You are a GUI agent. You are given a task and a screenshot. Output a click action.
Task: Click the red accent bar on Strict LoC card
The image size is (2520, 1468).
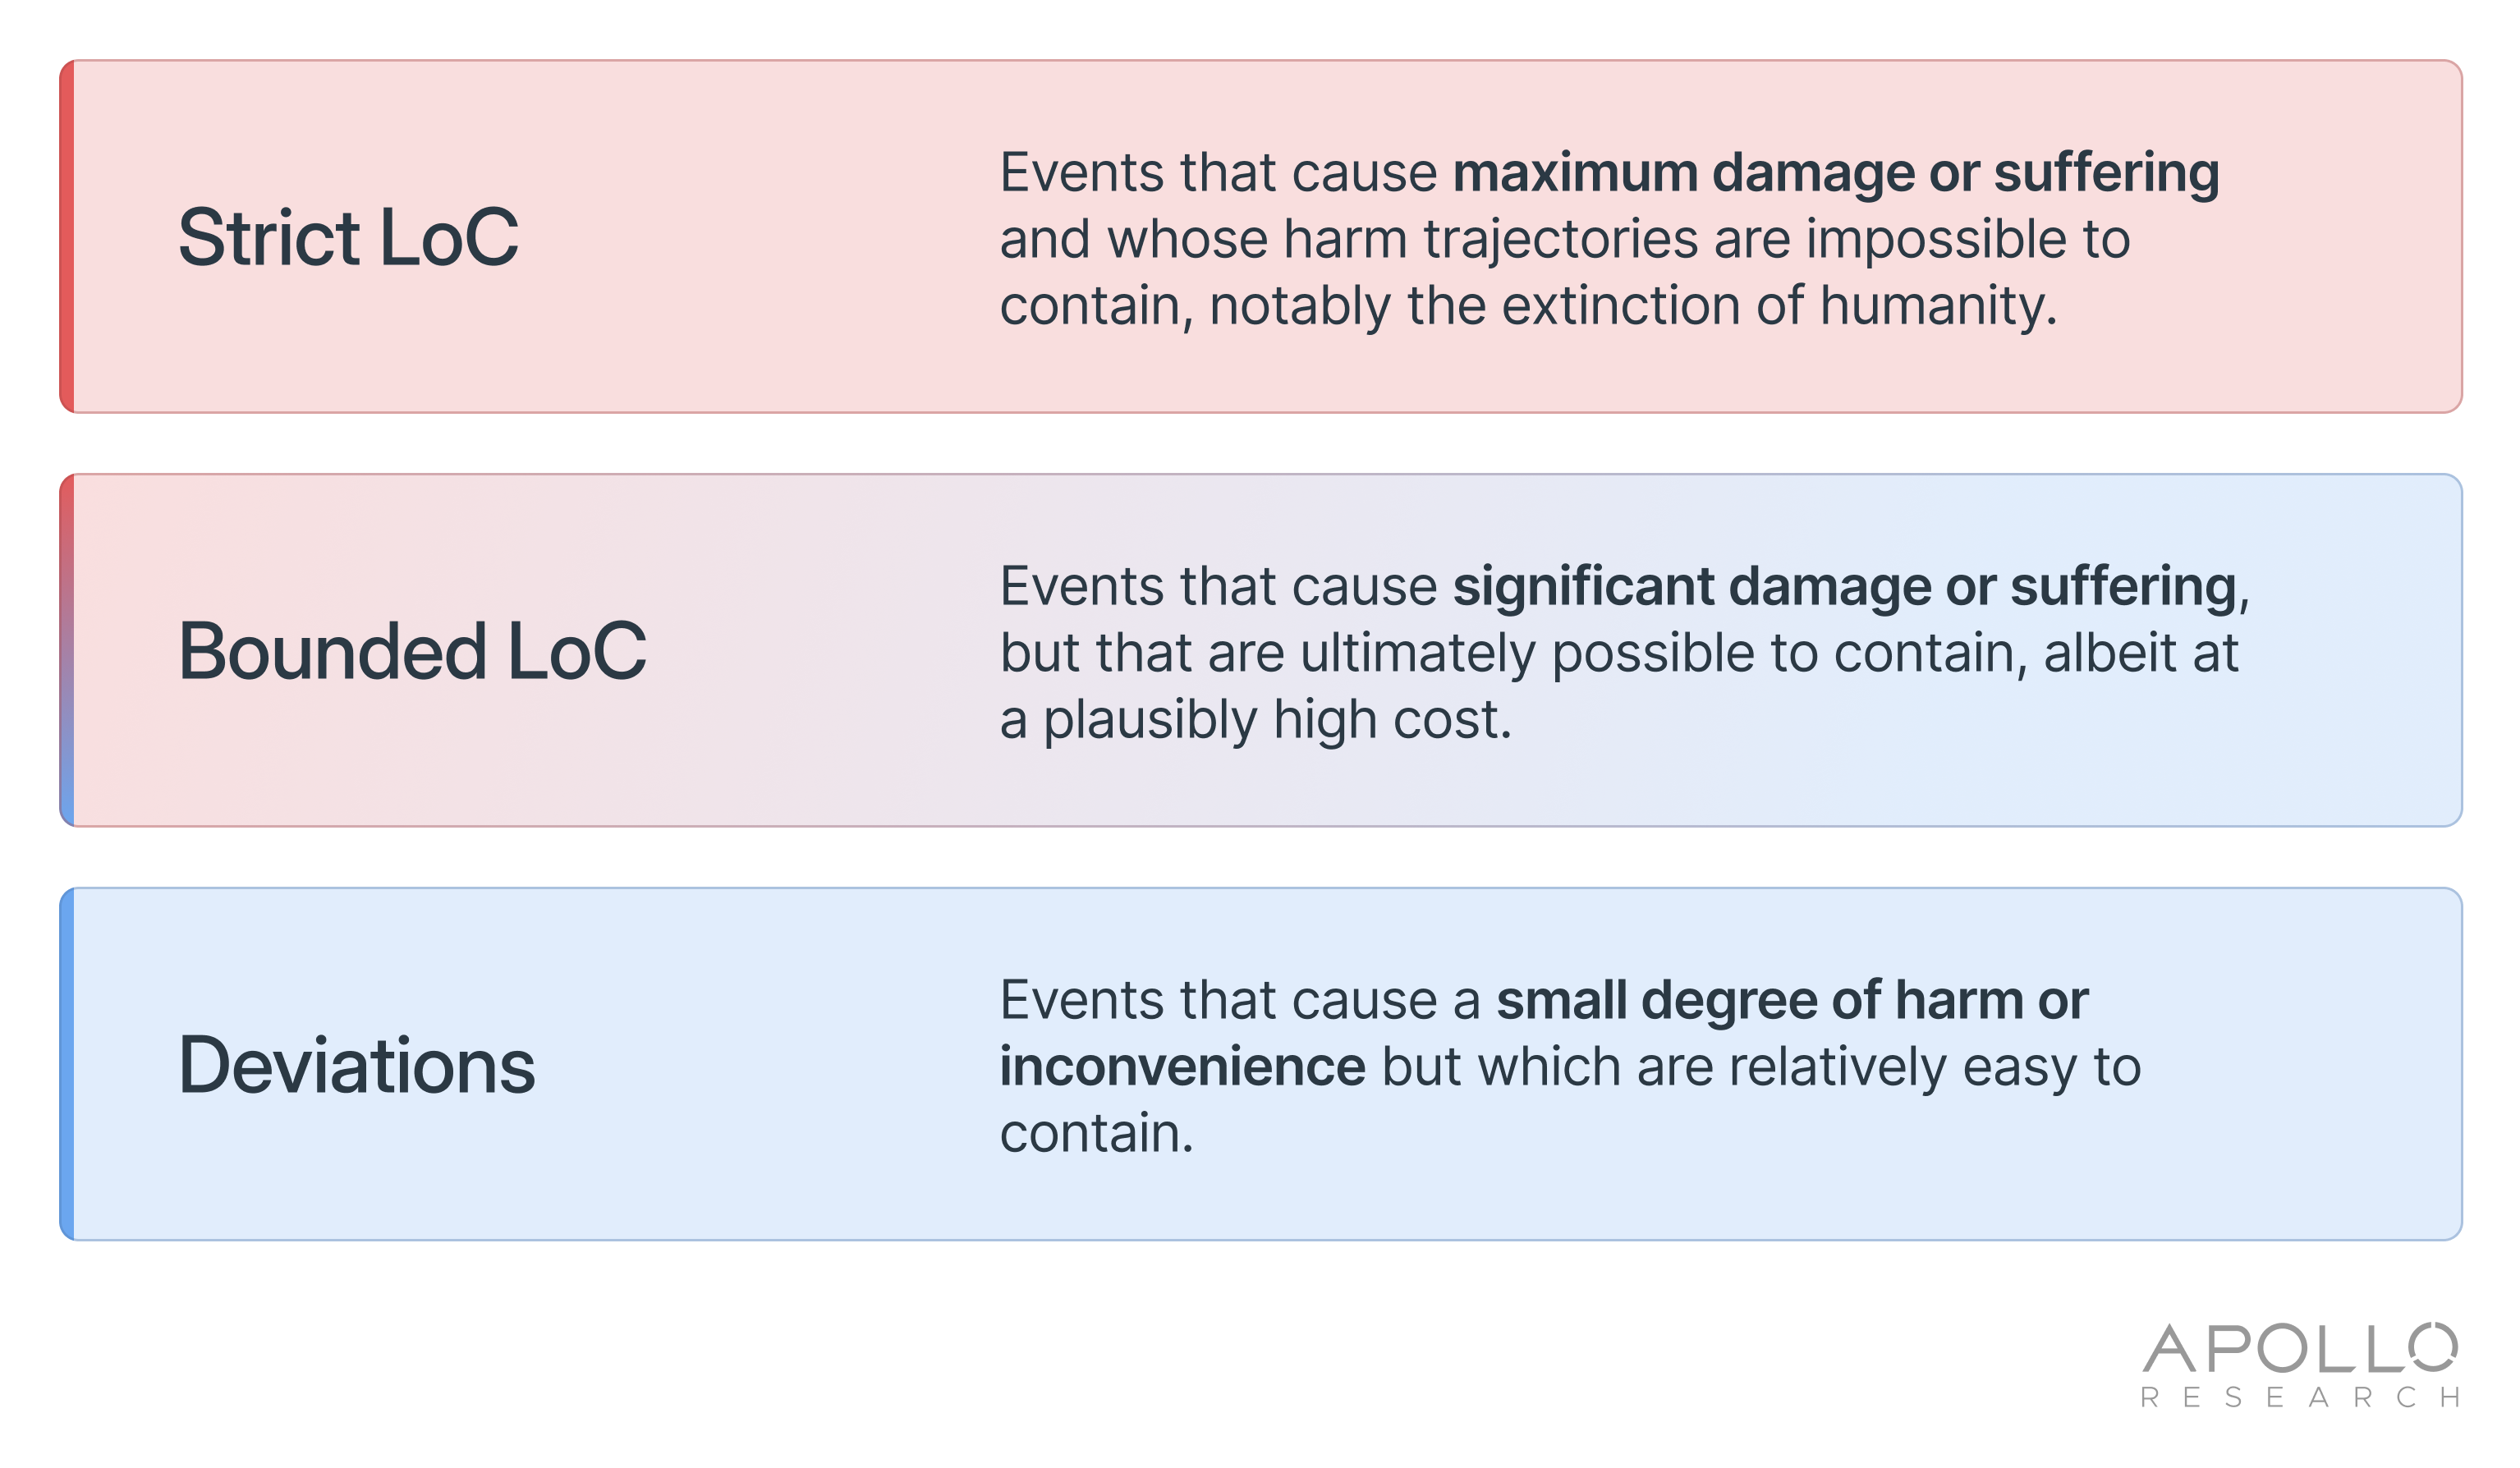pos(67,237)
